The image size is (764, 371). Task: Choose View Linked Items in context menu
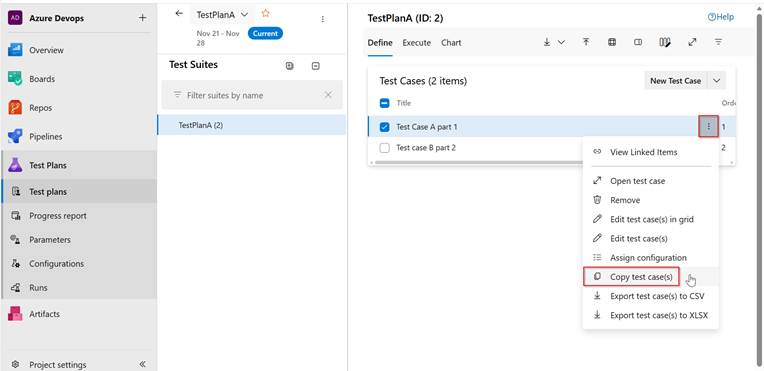pyautogui.click(x=650, y=152)
